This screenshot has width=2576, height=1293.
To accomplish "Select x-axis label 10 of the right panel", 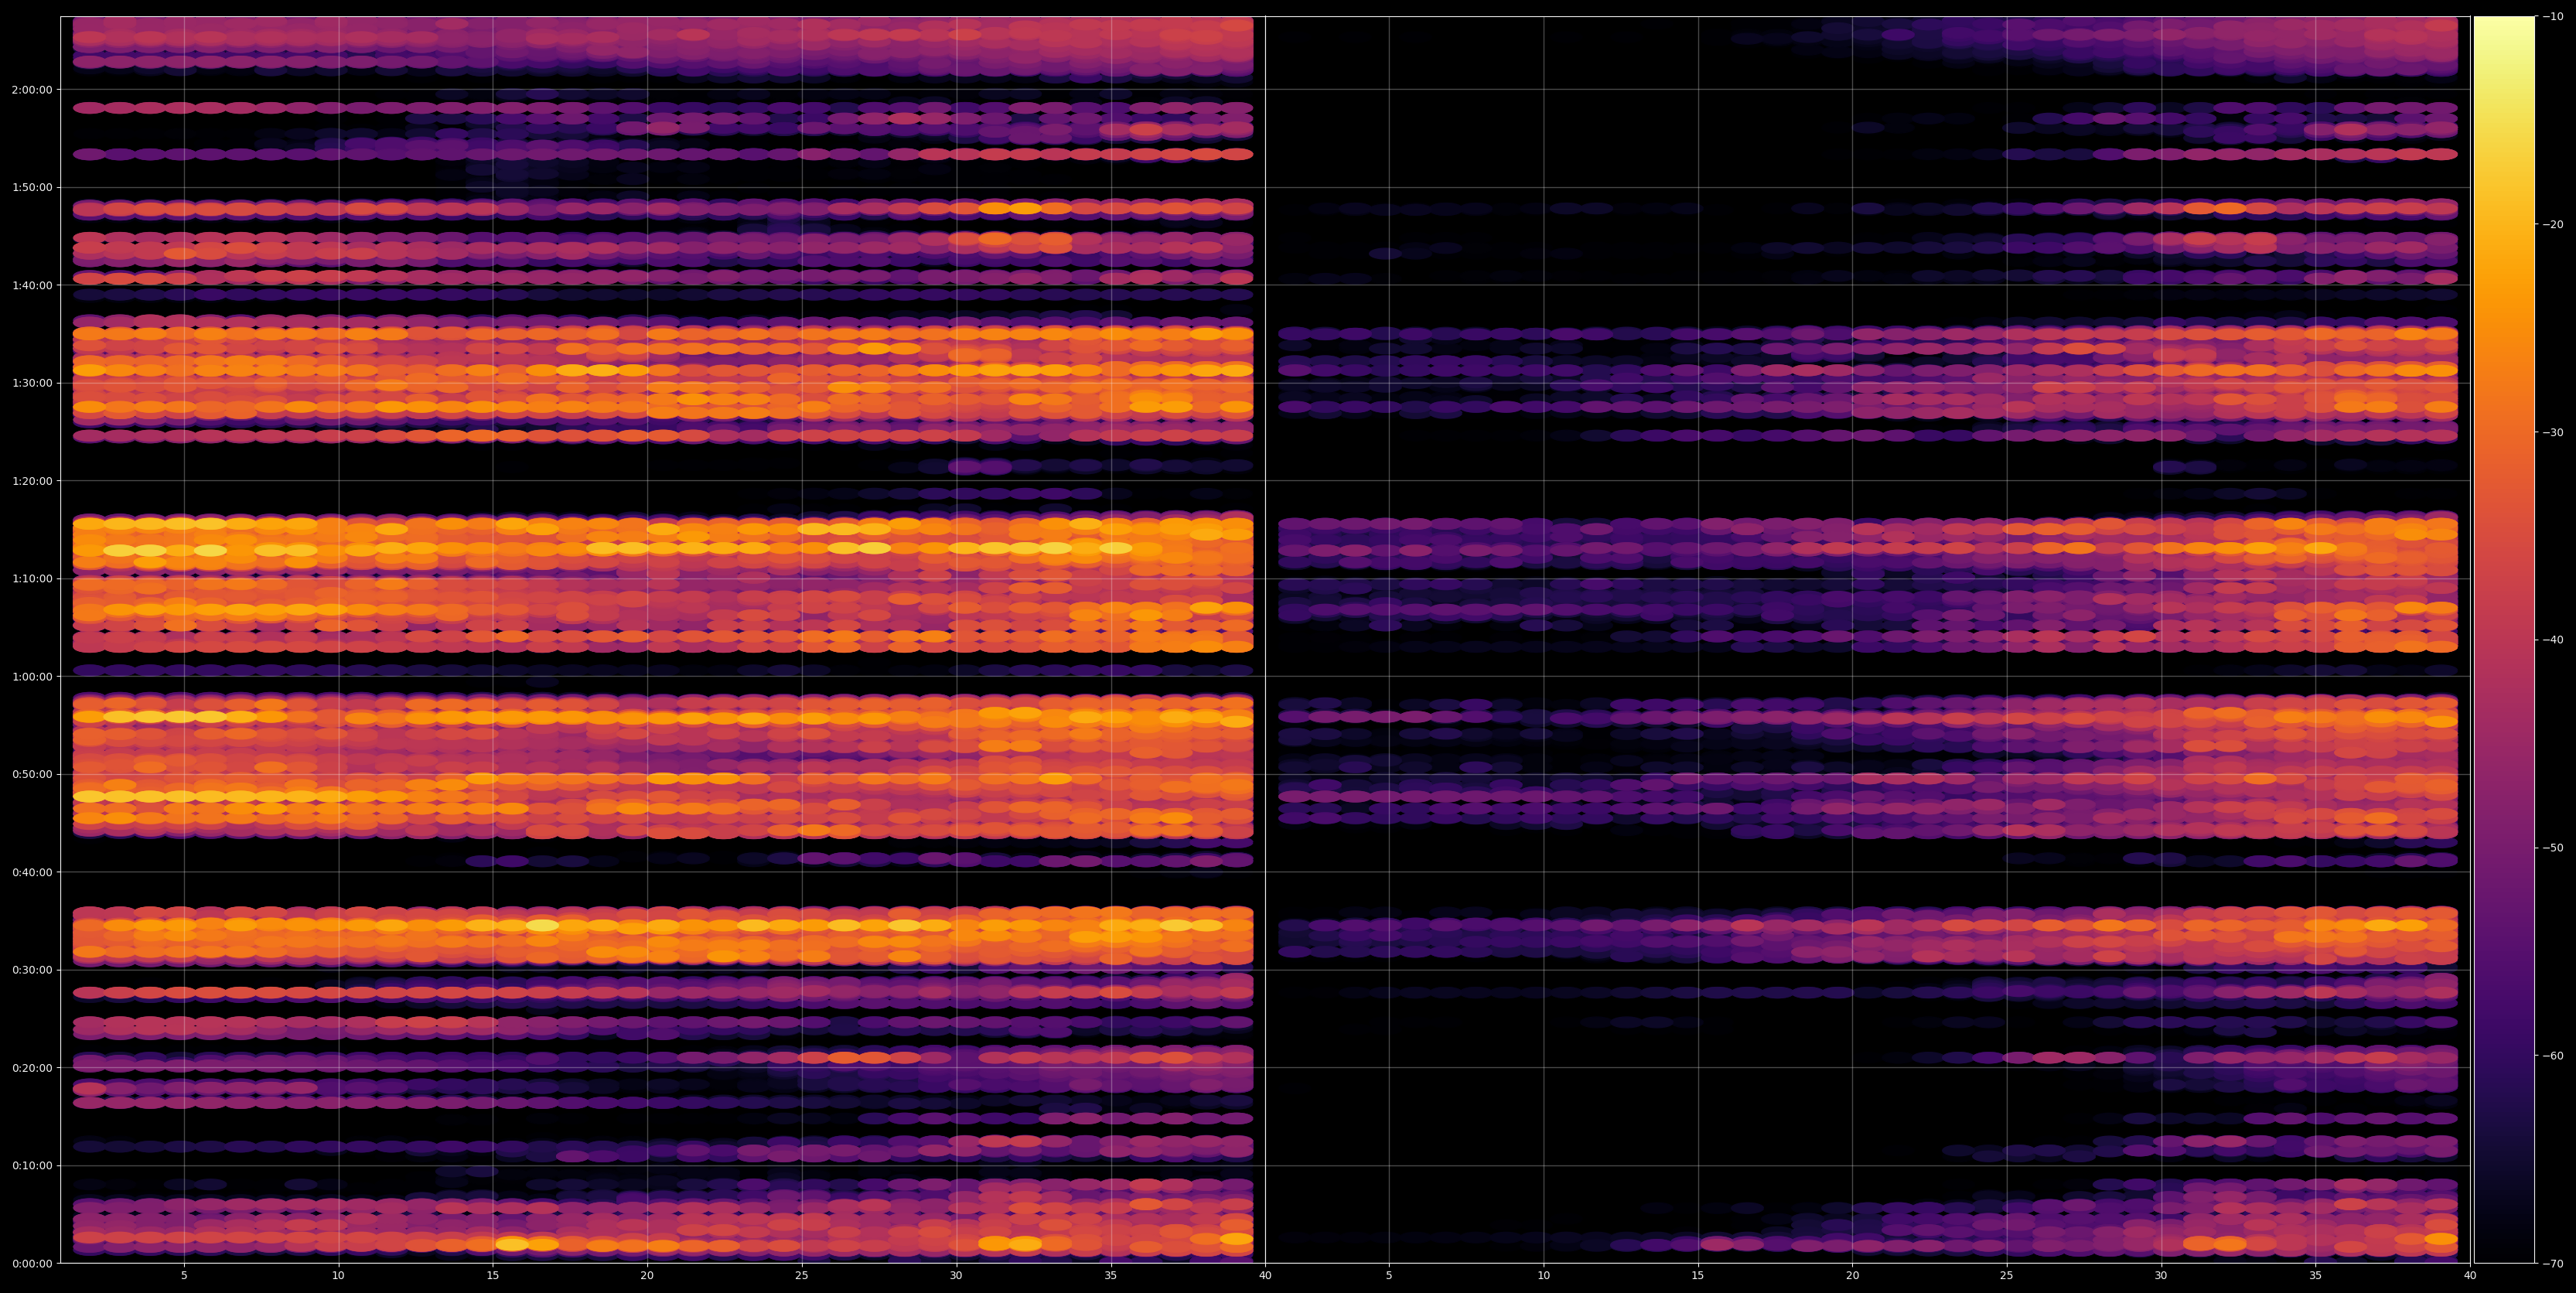I will (1543, 1276).
